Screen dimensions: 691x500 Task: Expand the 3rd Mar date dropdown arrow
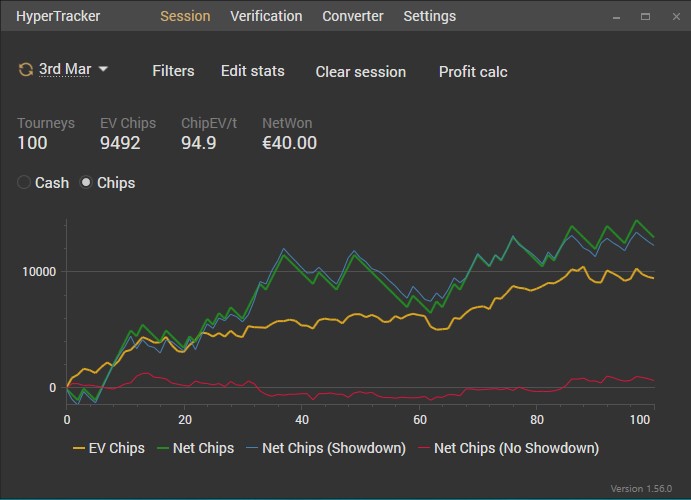point(103,70)
